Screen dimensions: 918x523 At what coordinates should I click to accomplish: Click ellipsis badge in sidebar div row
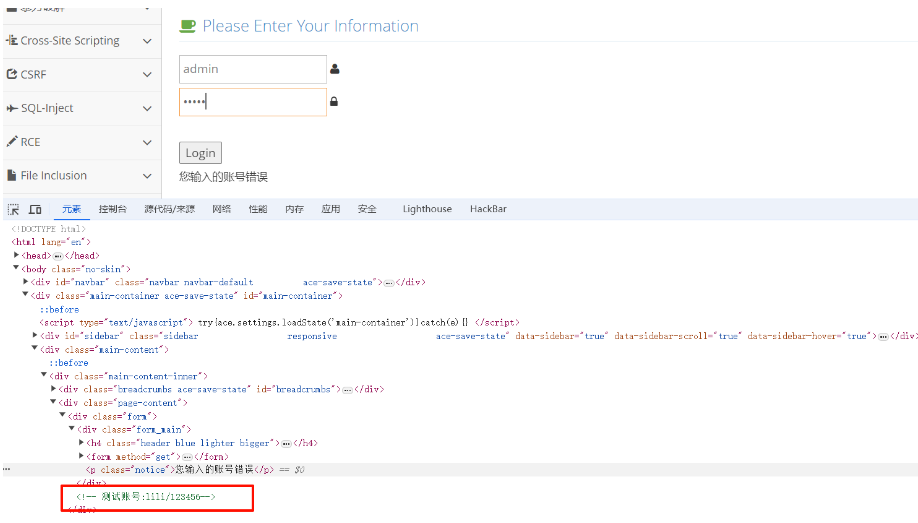[883, 337]
